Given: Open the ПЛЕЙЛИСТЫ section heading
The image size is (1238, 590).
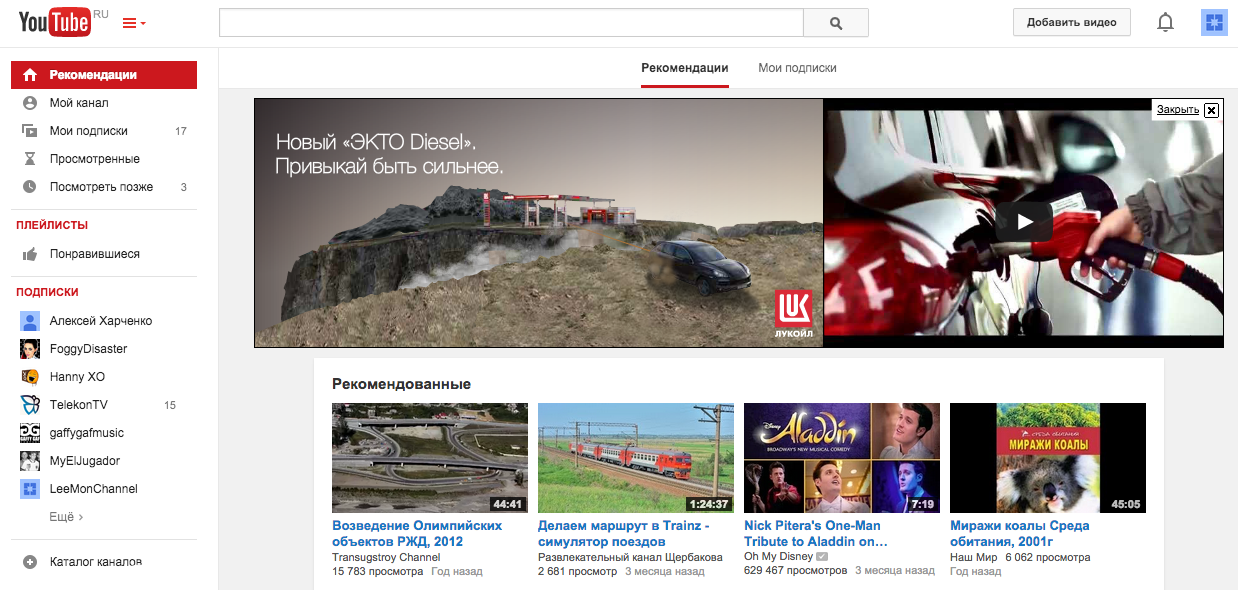Looking at the screenshot, I should (x=52, y=225).
